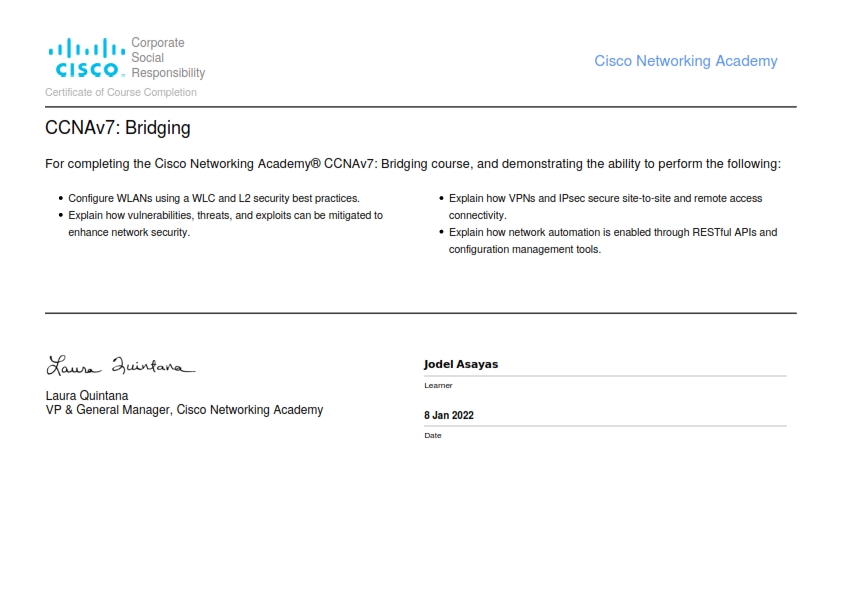
Task: Click the vulnerabilities and threats bullet text
Action: [x=226, y=223]
